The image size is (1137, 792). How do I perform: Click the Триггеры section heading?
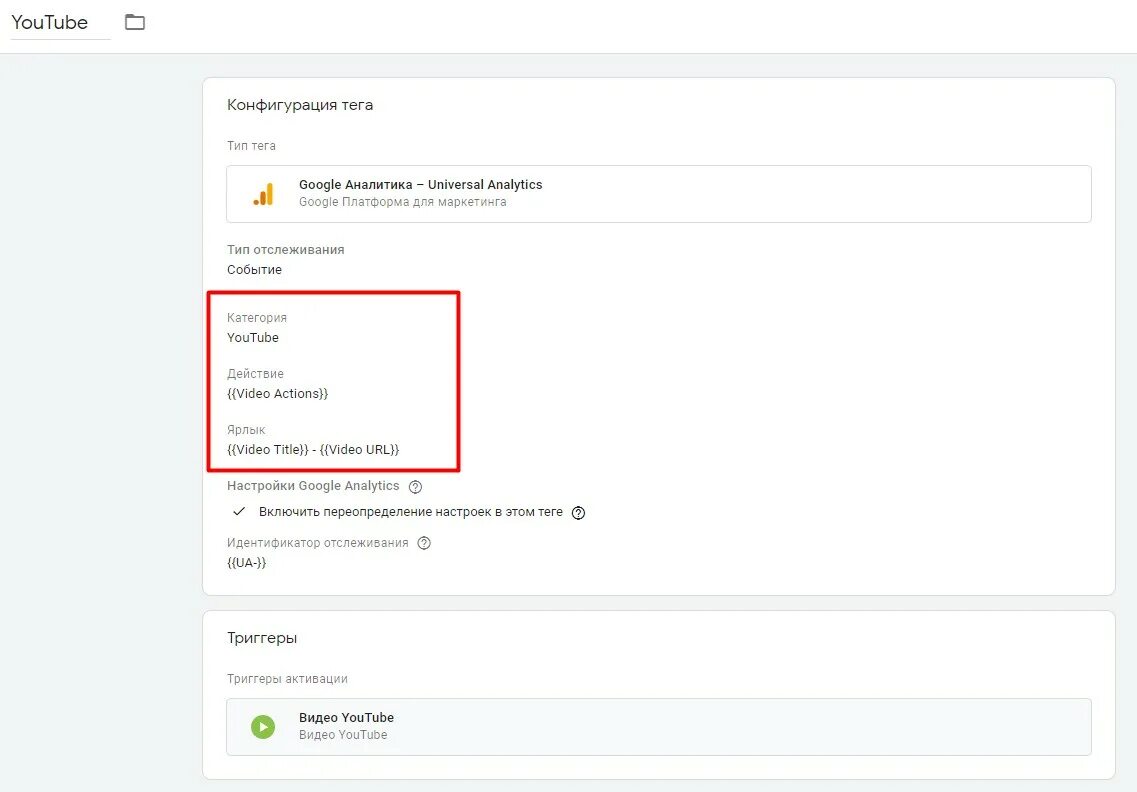(262, 638)
